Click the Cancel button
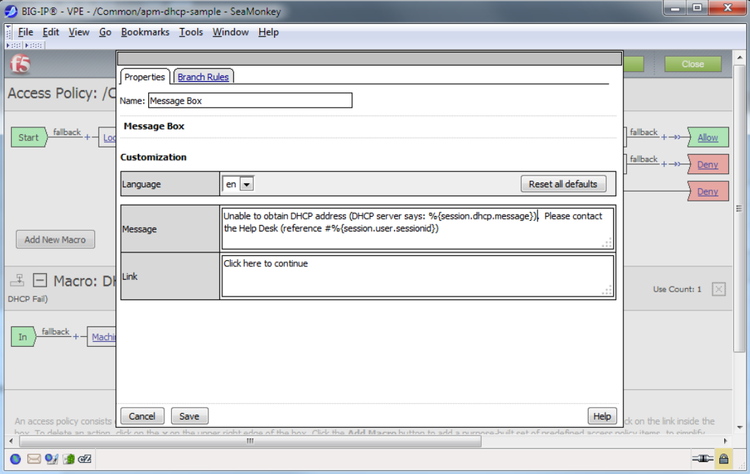 click(142, 416)
